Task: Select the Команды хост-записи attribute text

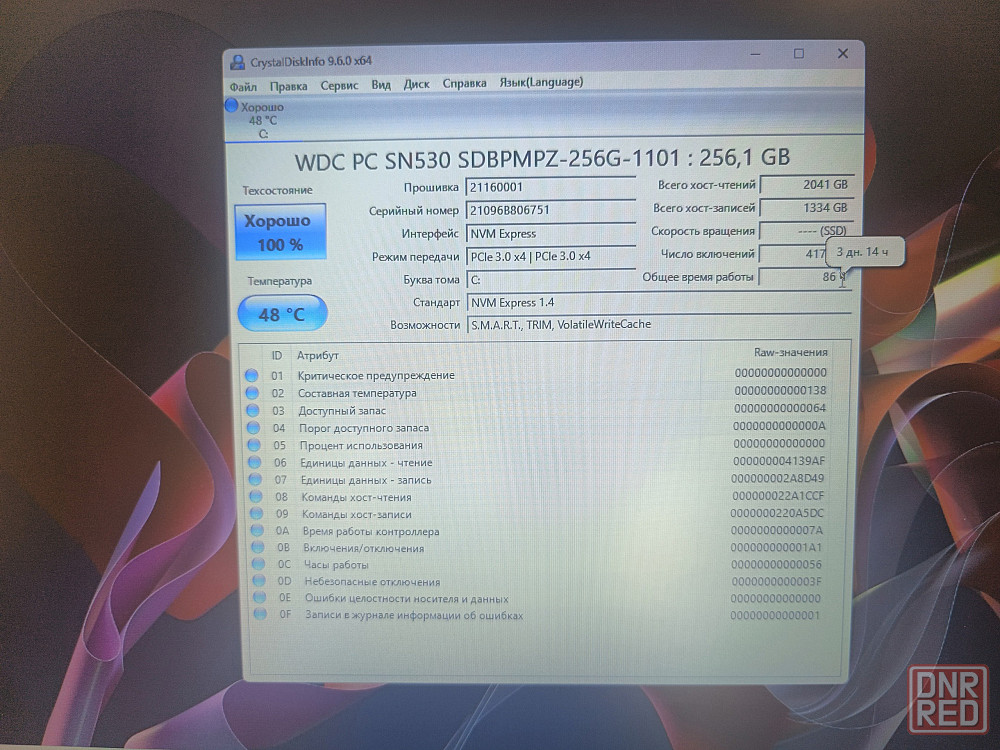Action: tap(357, 514)
